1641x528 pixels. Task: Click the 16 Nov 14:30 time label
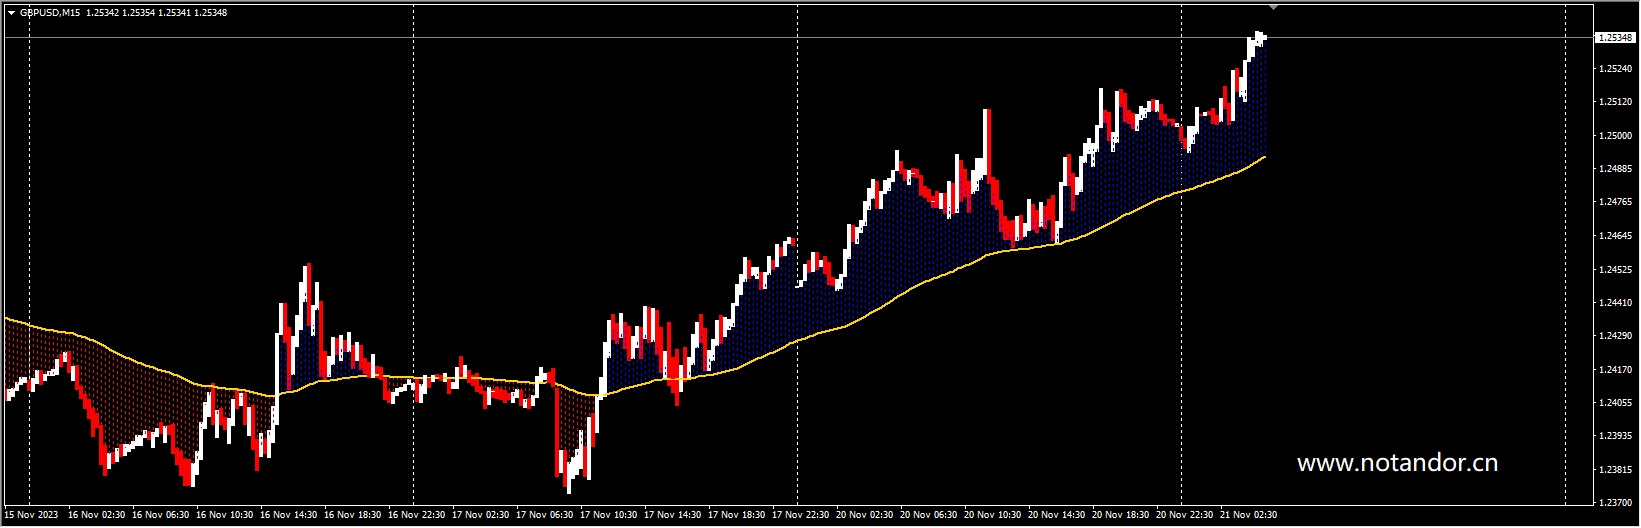click(289, 516)
